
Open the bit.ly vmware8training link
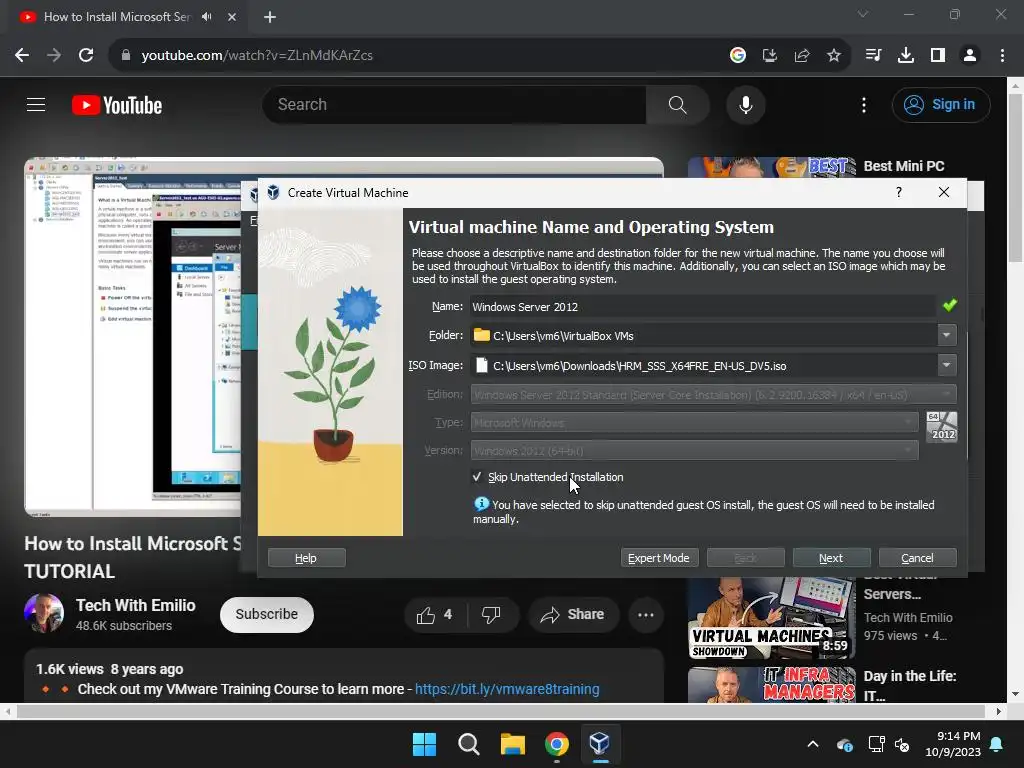click(x=507, y=689)
